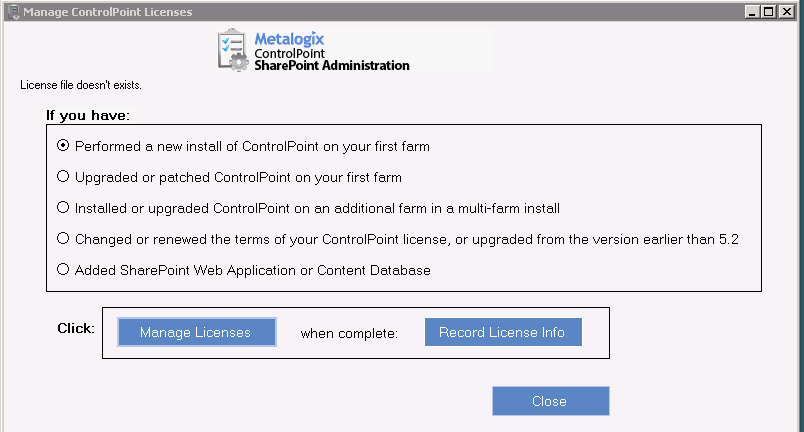Click the 'License file doesn't exists.' message
Screen dimensions: 804x432
(x=81, y=85)
